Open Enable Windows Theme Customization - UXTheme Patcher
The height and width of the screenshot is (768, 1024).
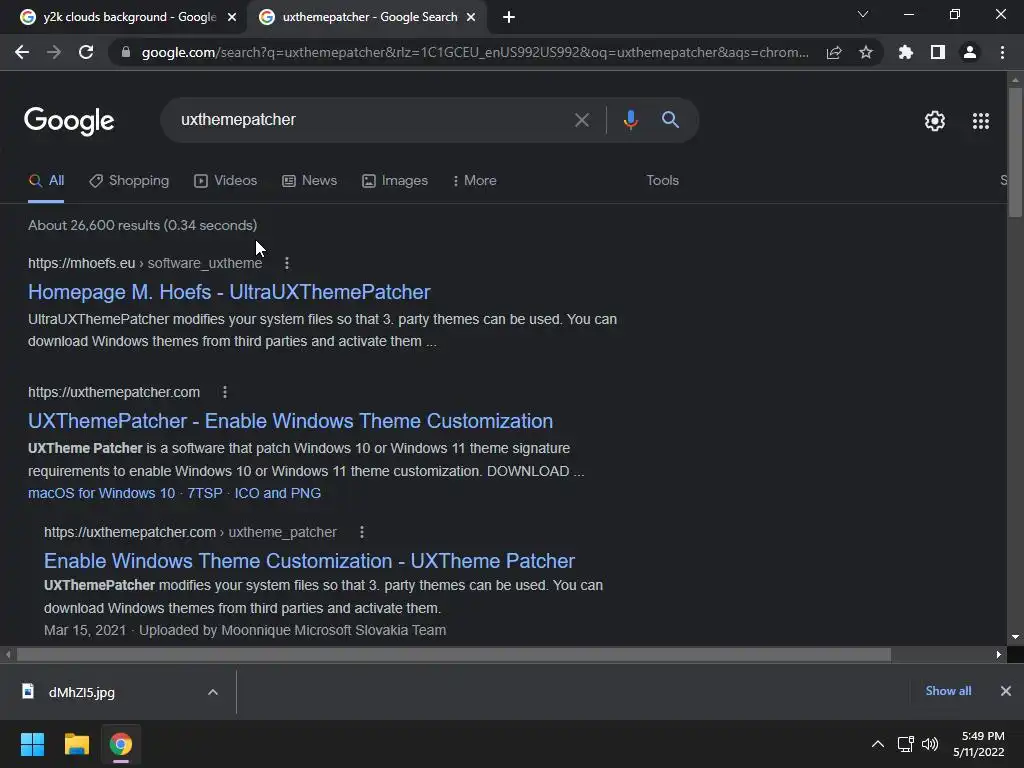pos(310,561)
